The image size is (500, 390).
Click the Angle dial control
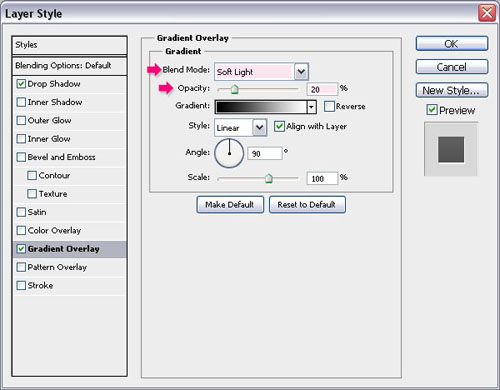pyautogui.click(x=229, y=153)
